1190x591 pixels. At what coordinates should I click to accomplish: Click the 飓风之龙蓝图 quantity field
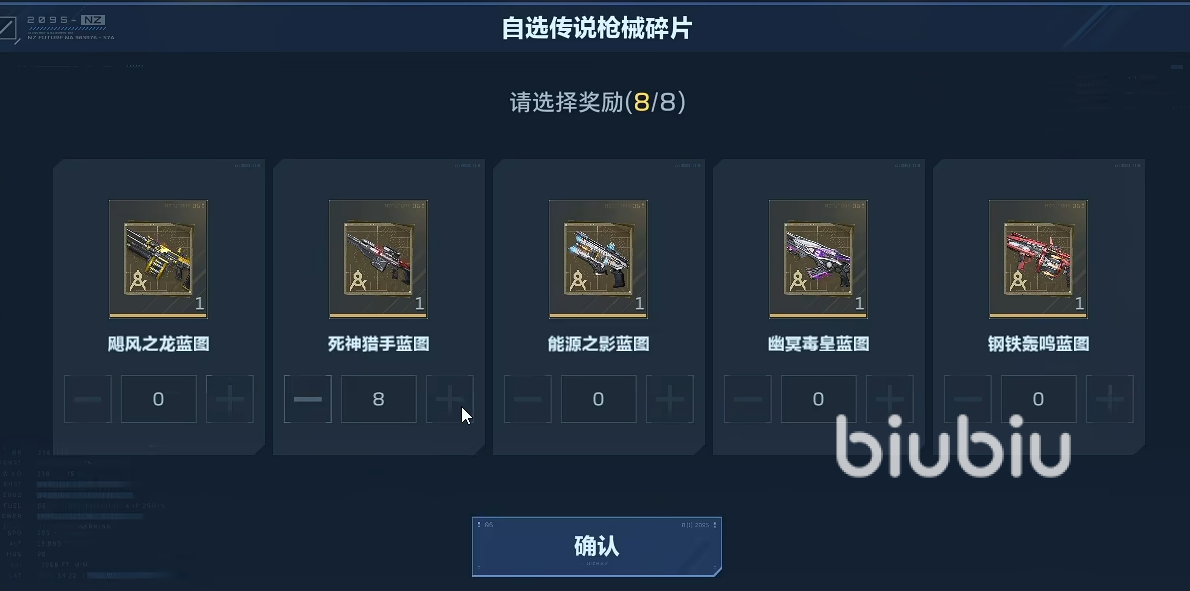pyautogui.click(x=159, y=399)
